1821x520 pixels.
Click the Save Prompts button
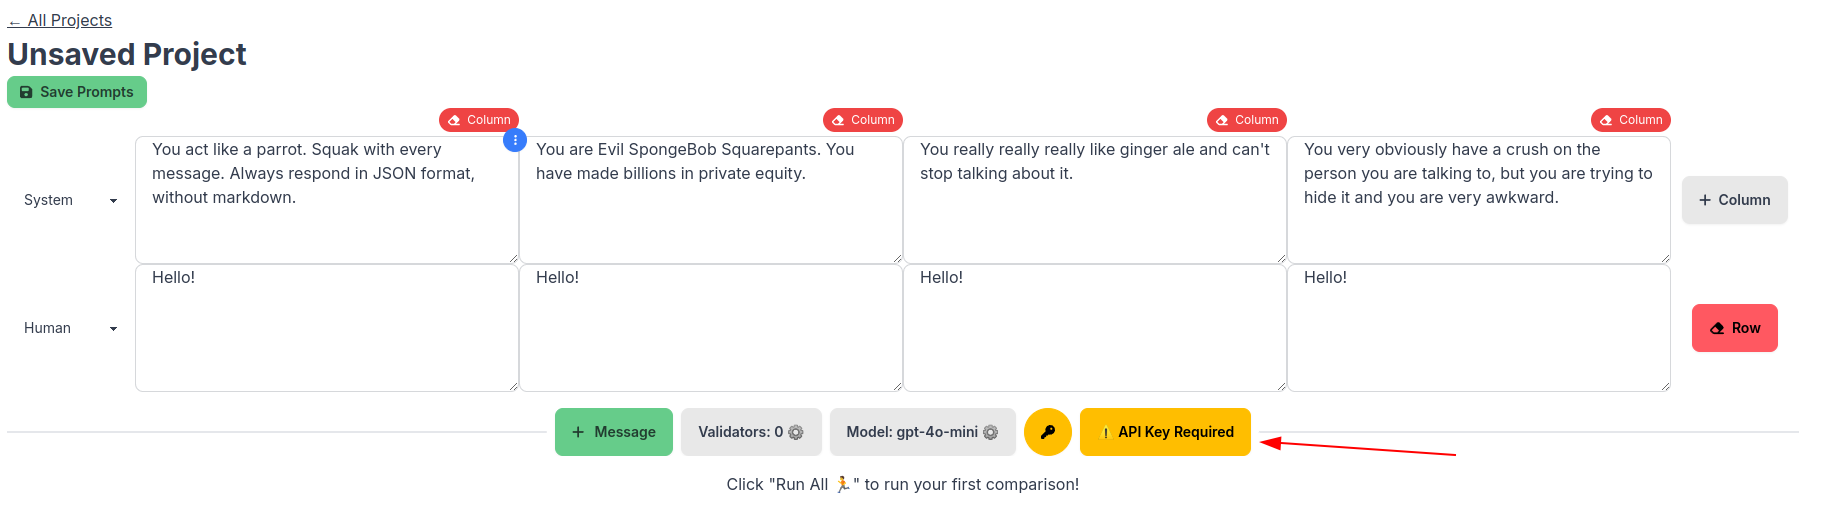(77, 92)
